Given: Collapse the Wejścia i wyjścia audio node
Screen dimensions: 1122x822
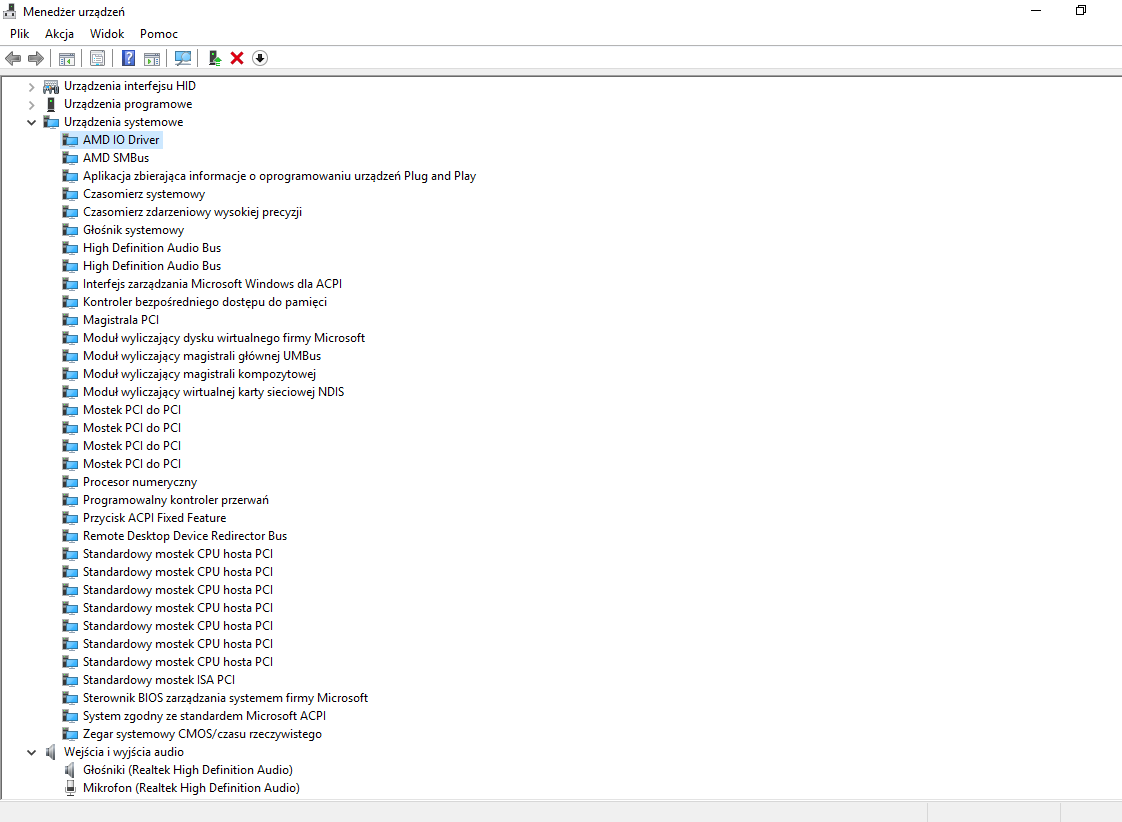Looking at the screenshot, I should coord(31,752).
